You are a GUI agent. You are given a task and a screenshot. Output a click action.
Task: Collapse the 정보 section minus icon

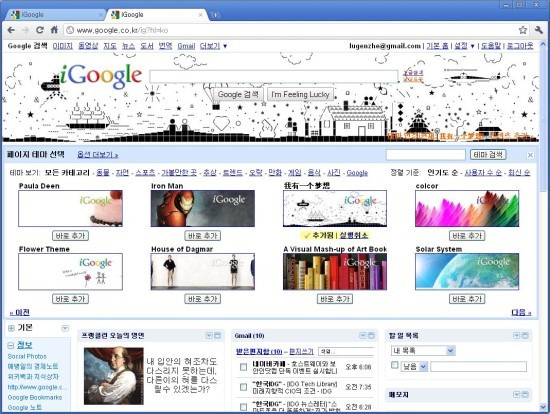11,346
